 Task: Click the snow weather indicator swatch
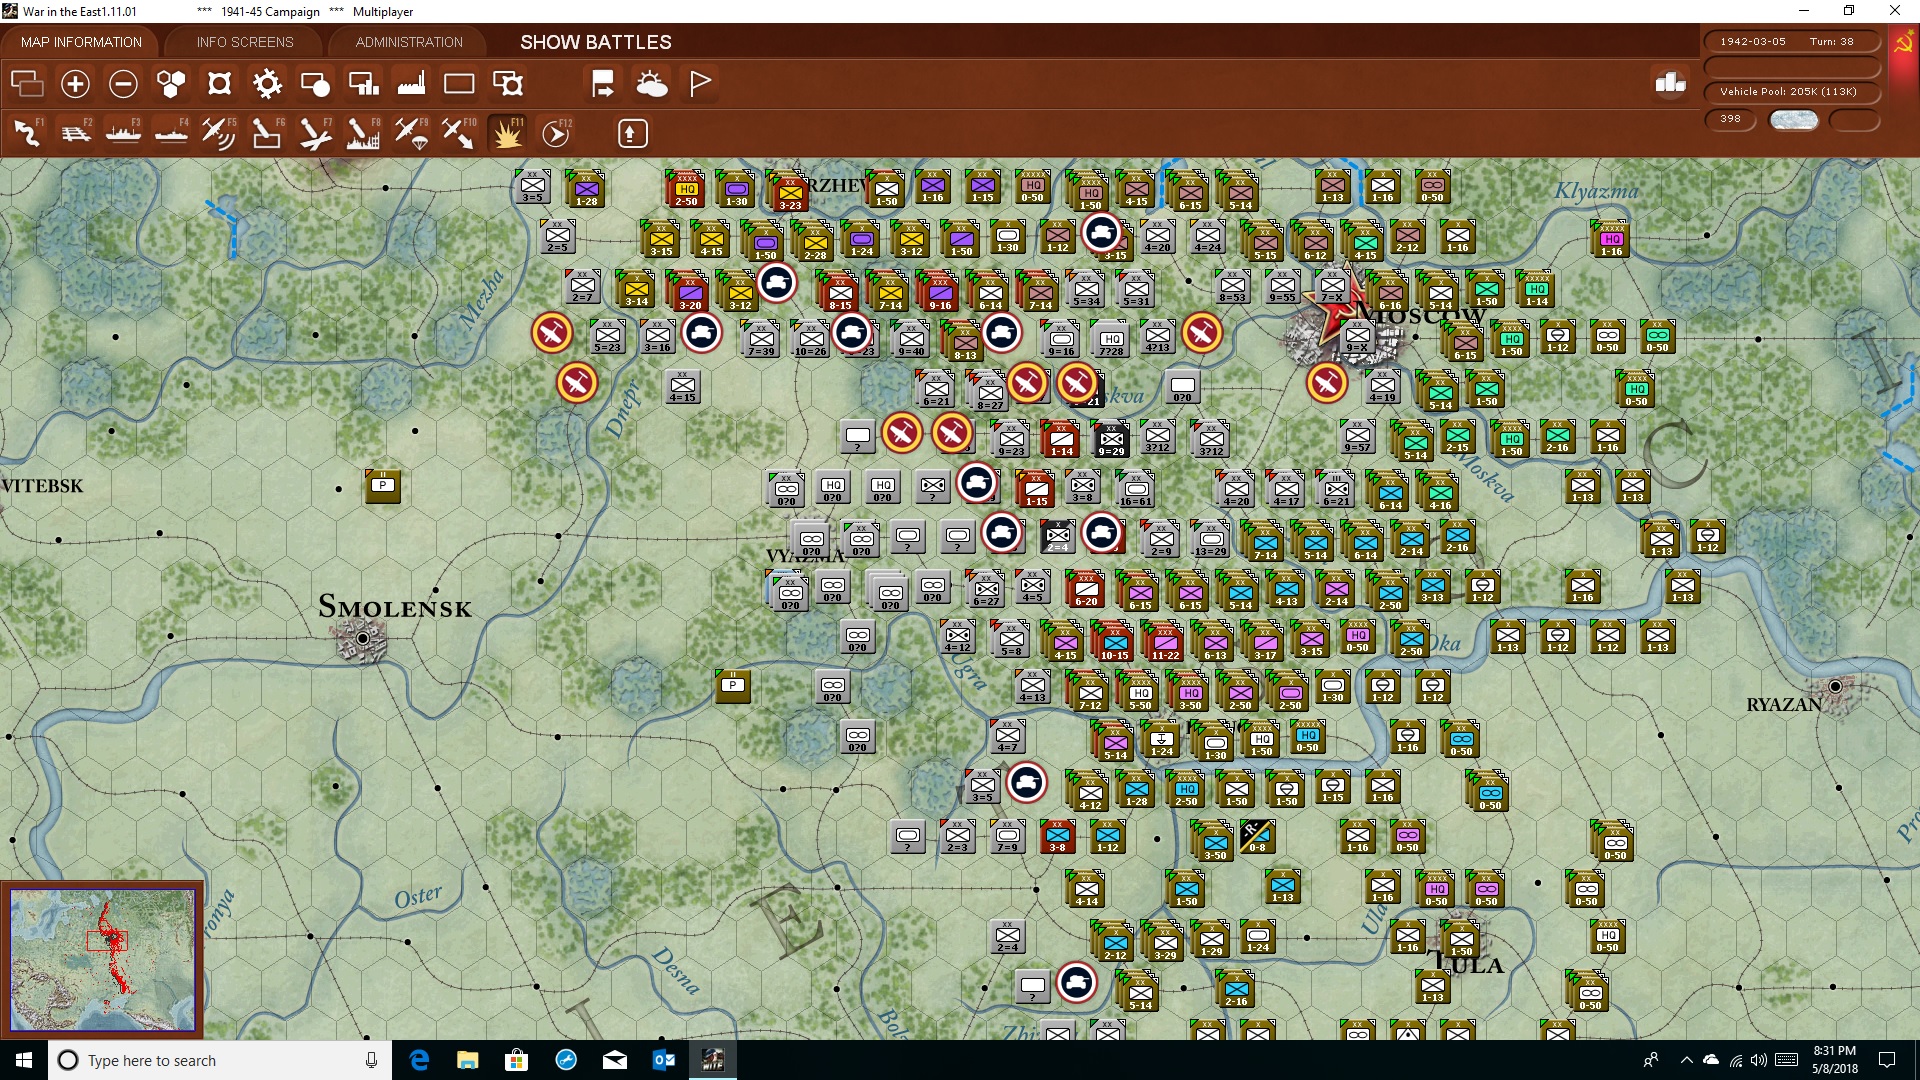(x=1793, y=120)
